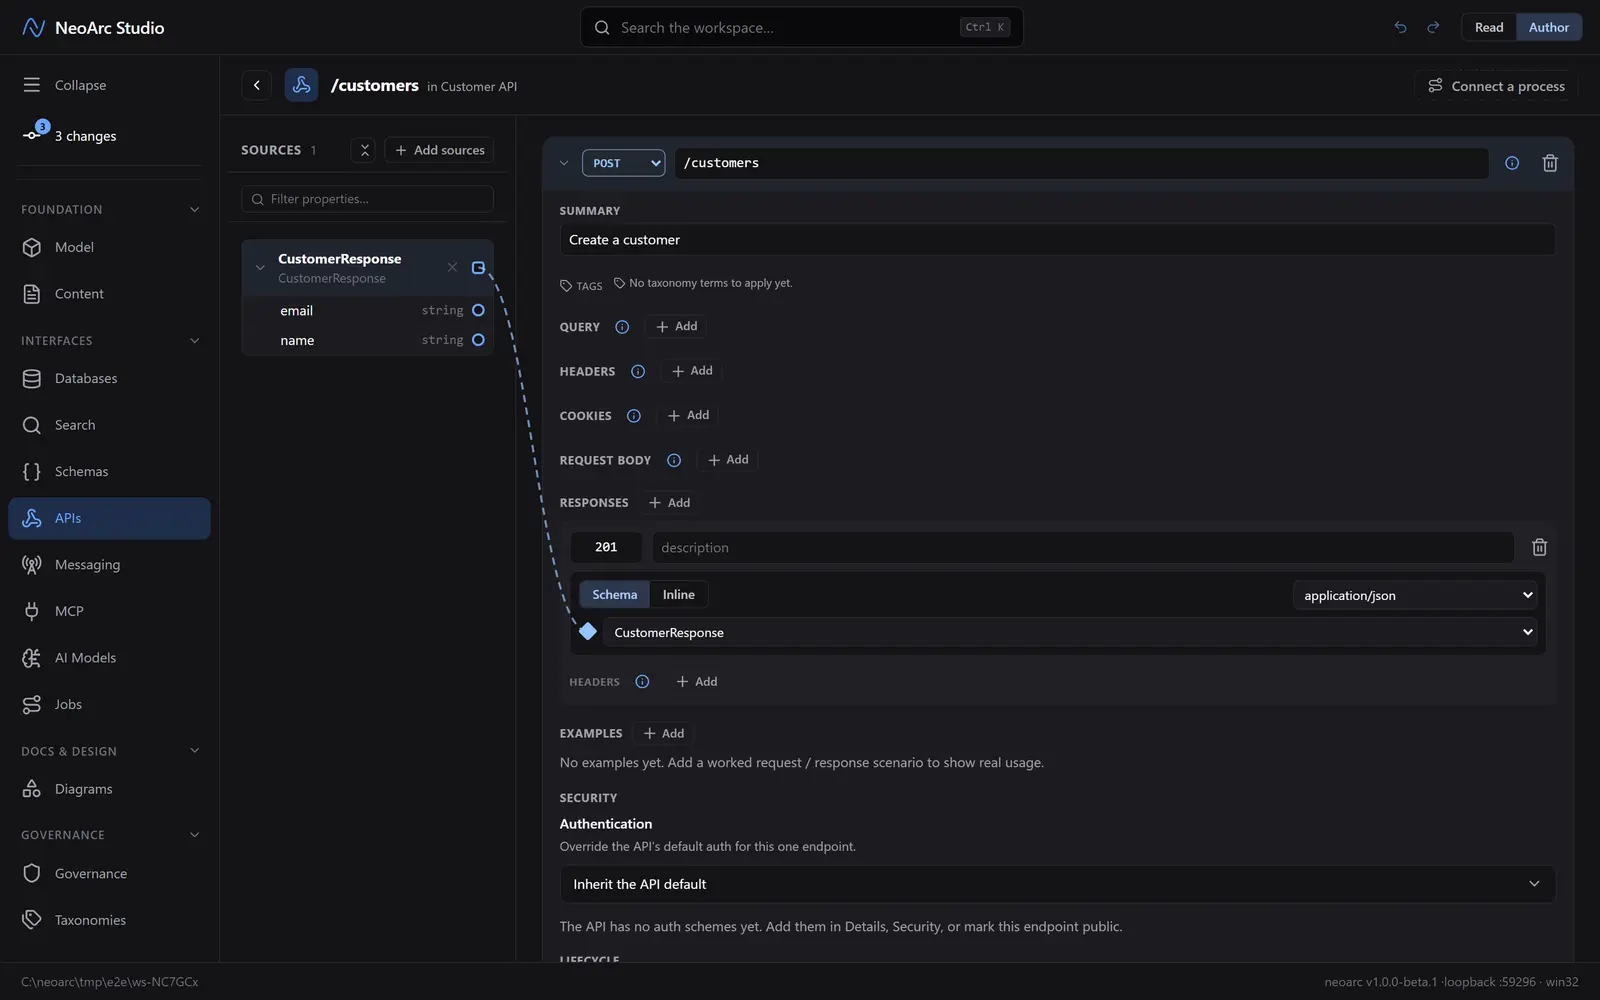Open Diagrams icon in sidebar
Viewport: 1600px width, 1000px height.
(x=32, y=789)
